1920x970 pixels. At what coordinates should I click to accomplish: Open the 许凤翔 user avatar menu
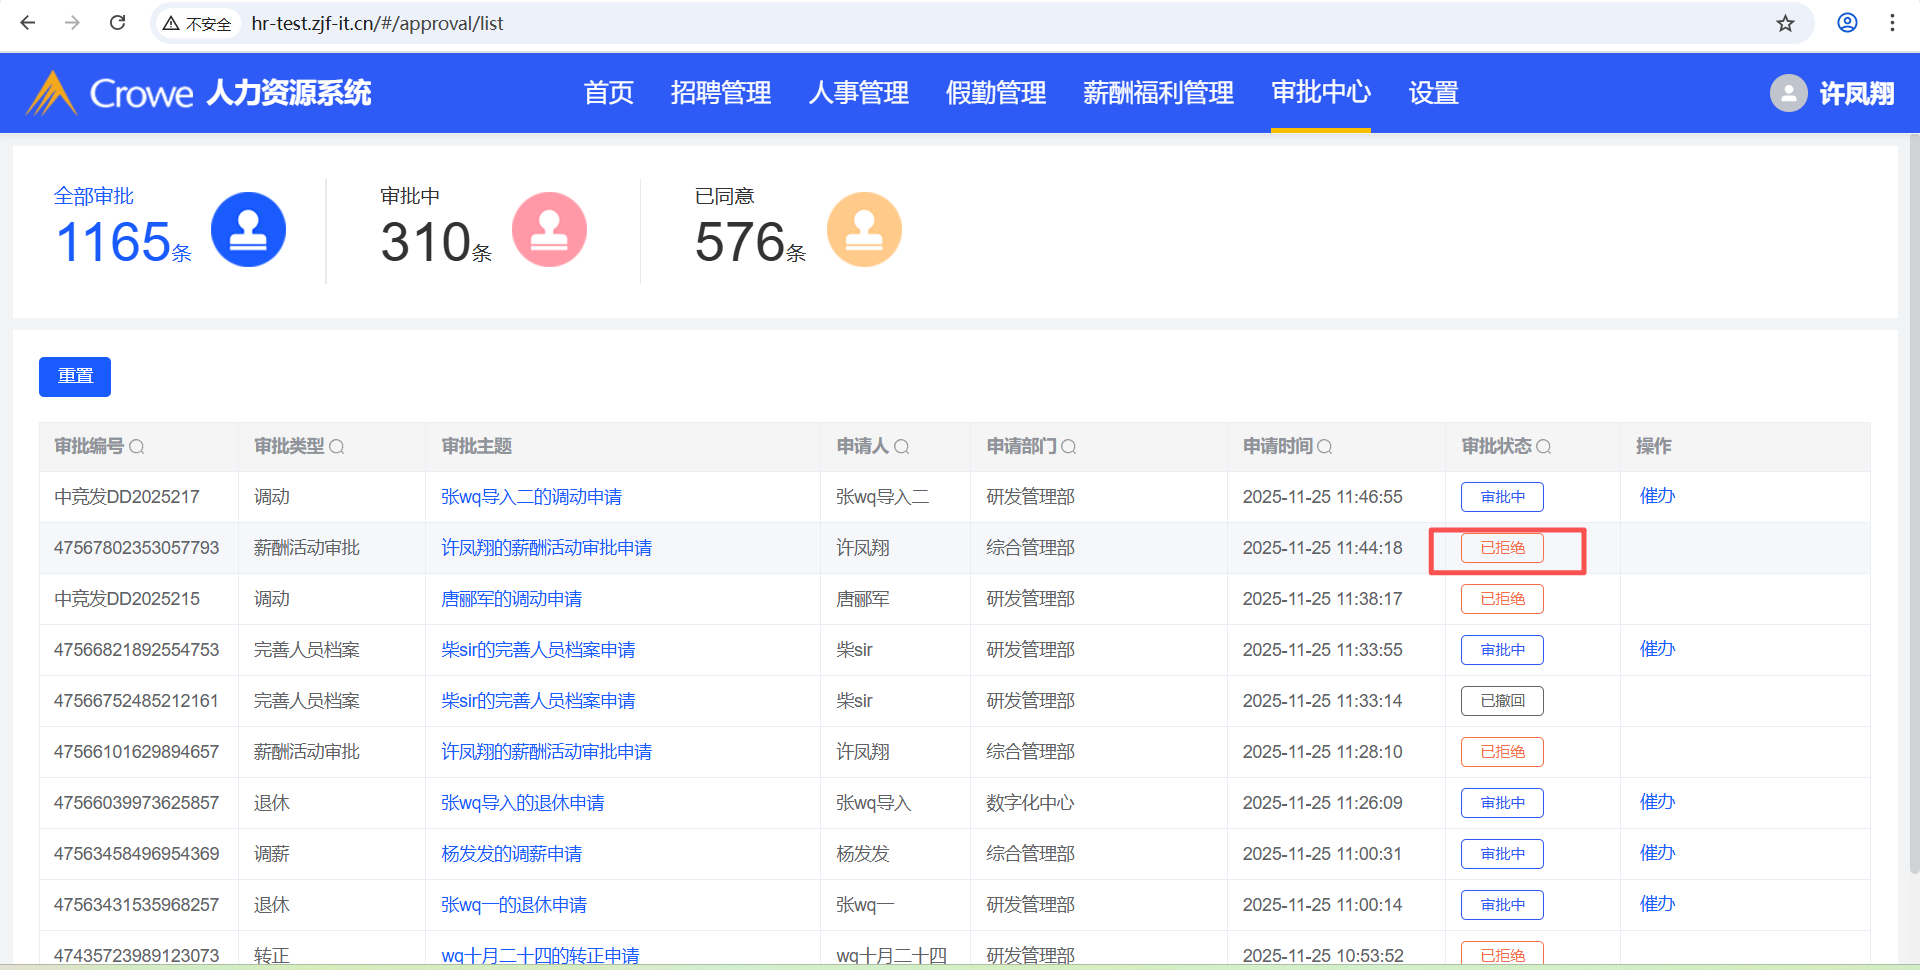(x=1788, y=93)
